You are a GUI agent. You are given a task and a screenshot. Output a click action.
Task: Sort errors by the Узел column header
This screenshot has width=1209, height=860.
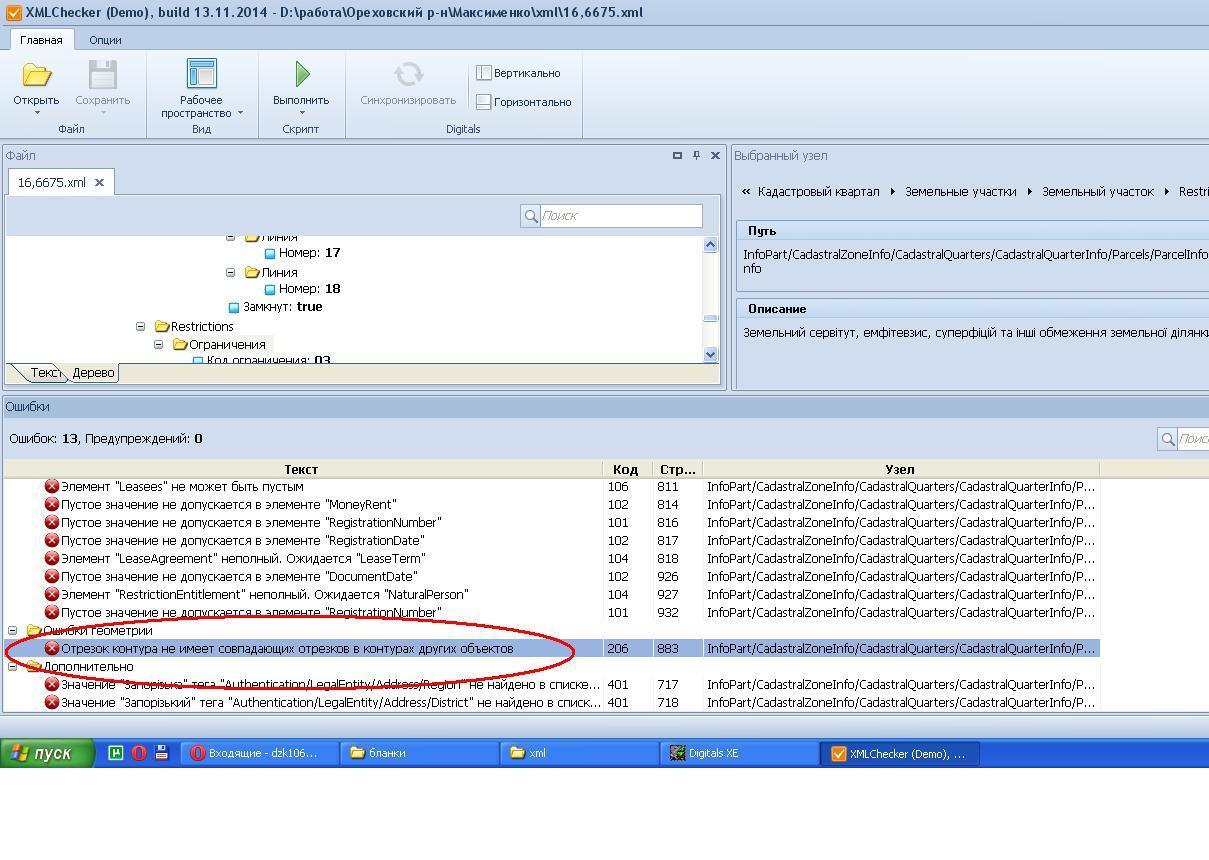click(900, 469)
